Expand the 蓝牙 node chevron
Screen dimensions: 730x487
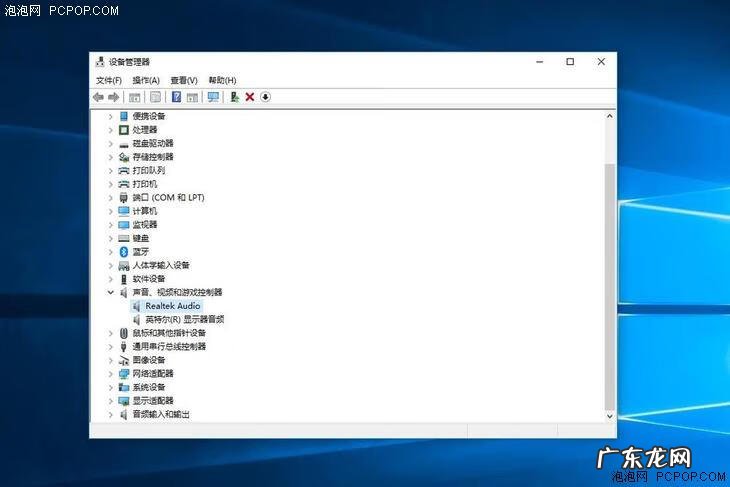[x=111, y=252]
